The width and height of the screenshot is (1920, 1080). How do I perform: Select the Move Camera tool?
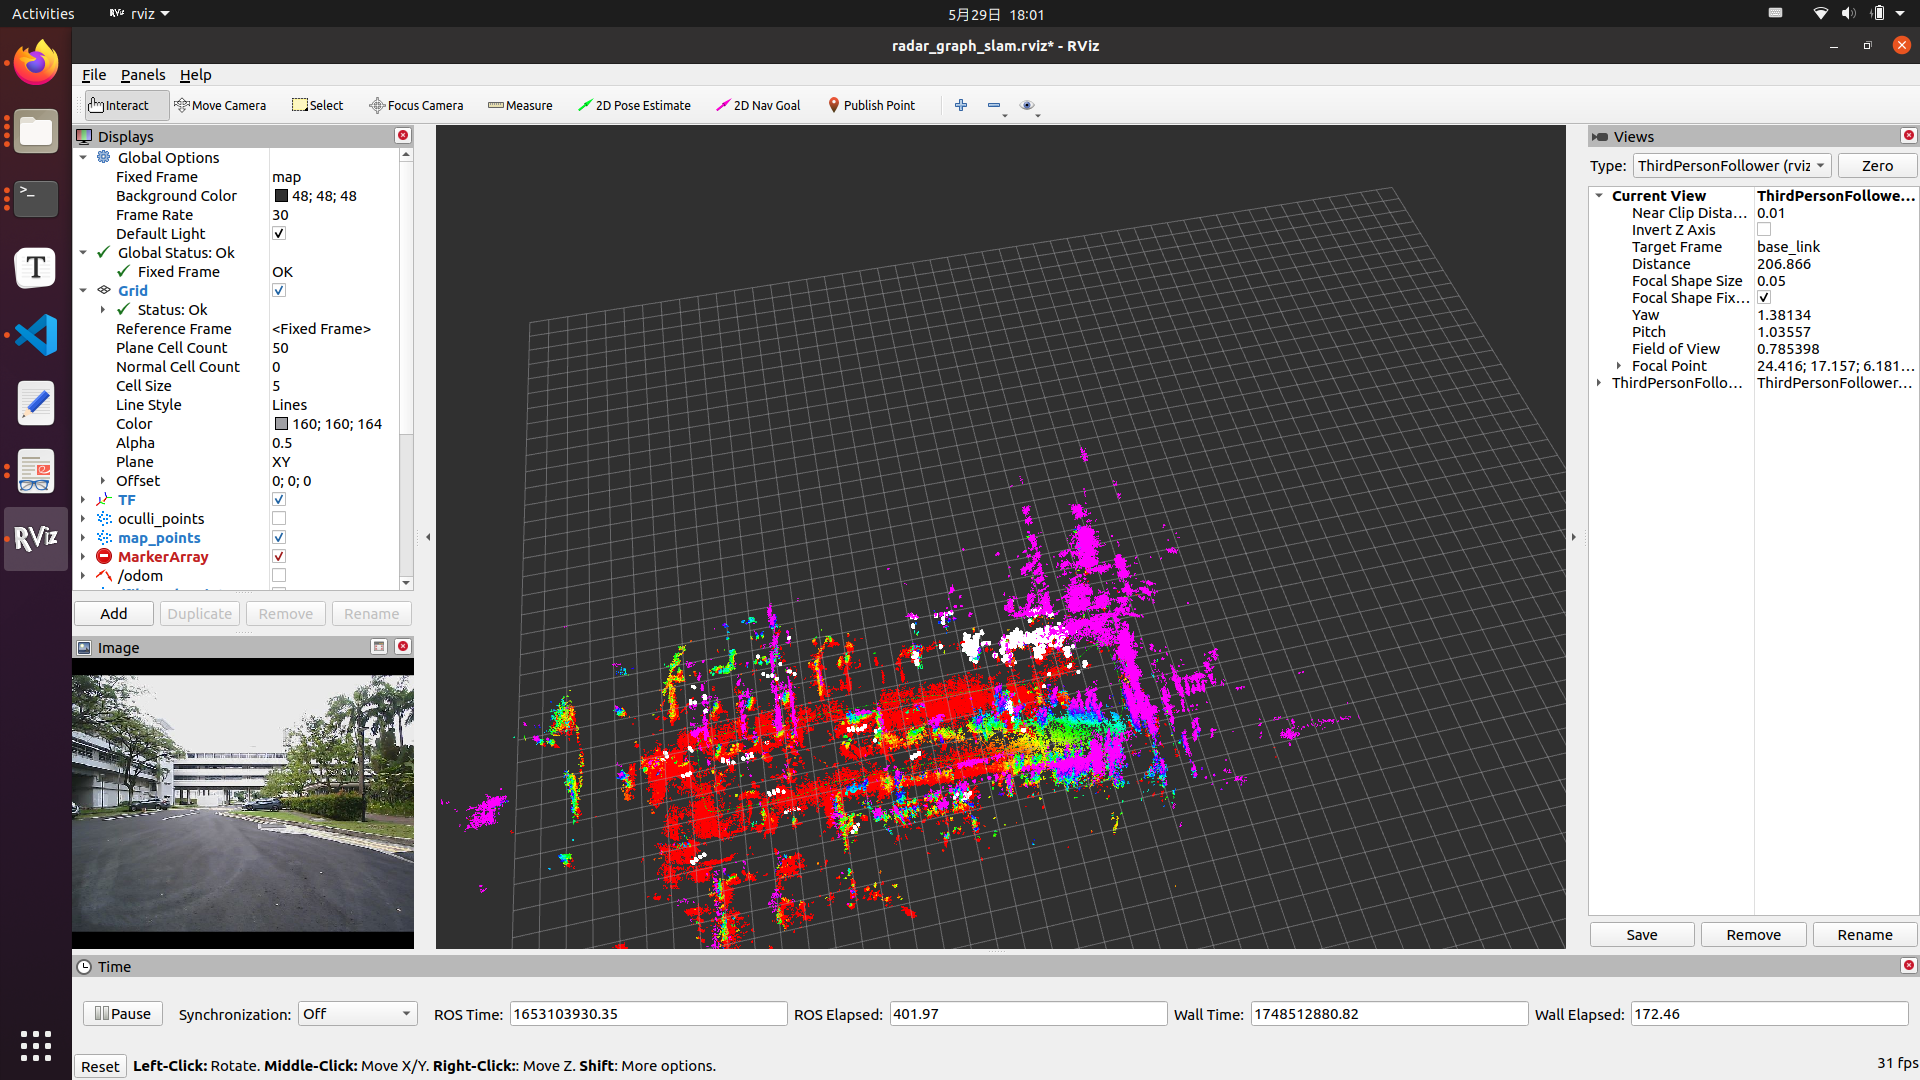pyautogui.click(x=220, y=105)
